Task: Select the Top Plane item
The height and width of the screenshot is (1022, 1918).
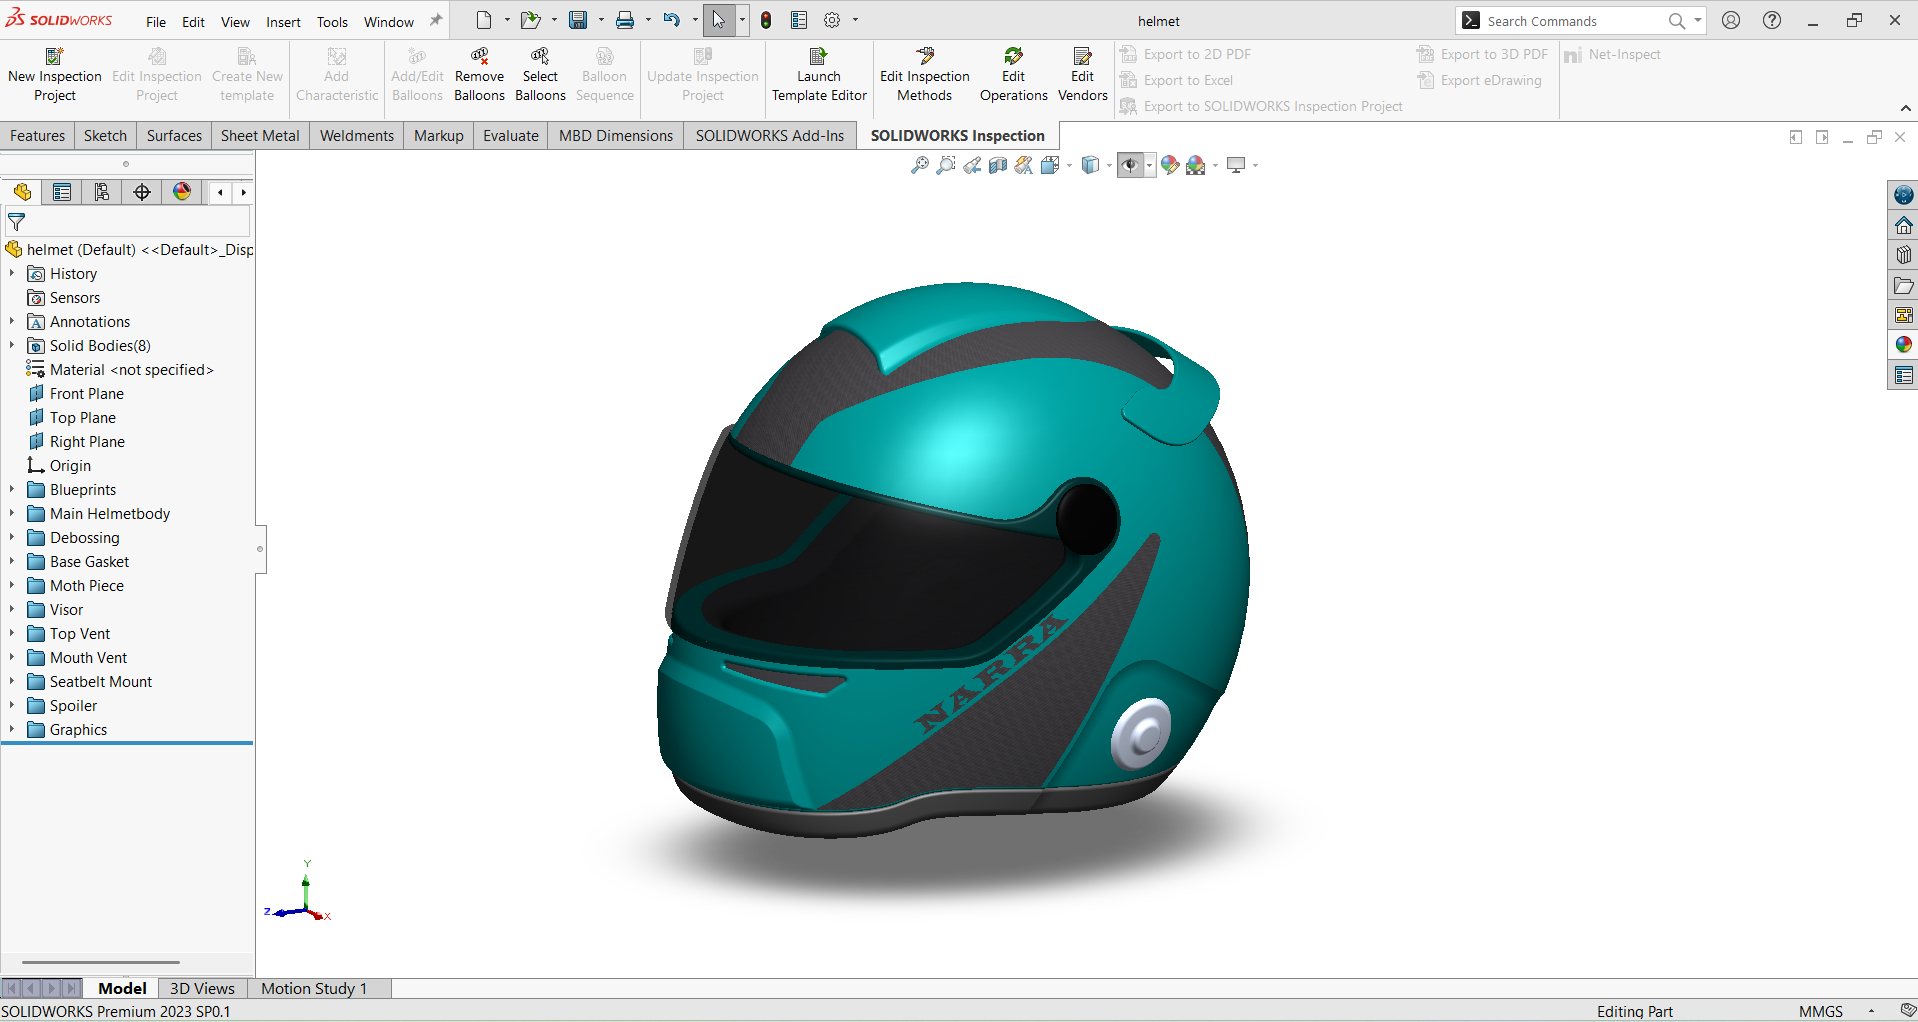Action: pyautogui.click(x=83, y=417)
